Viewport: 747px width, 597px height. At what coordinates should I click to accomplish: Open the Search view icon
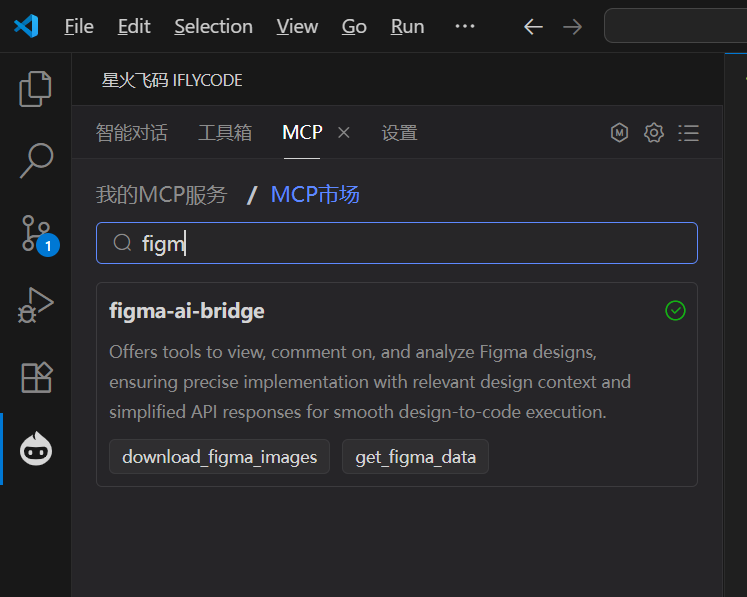pos(36,160)
